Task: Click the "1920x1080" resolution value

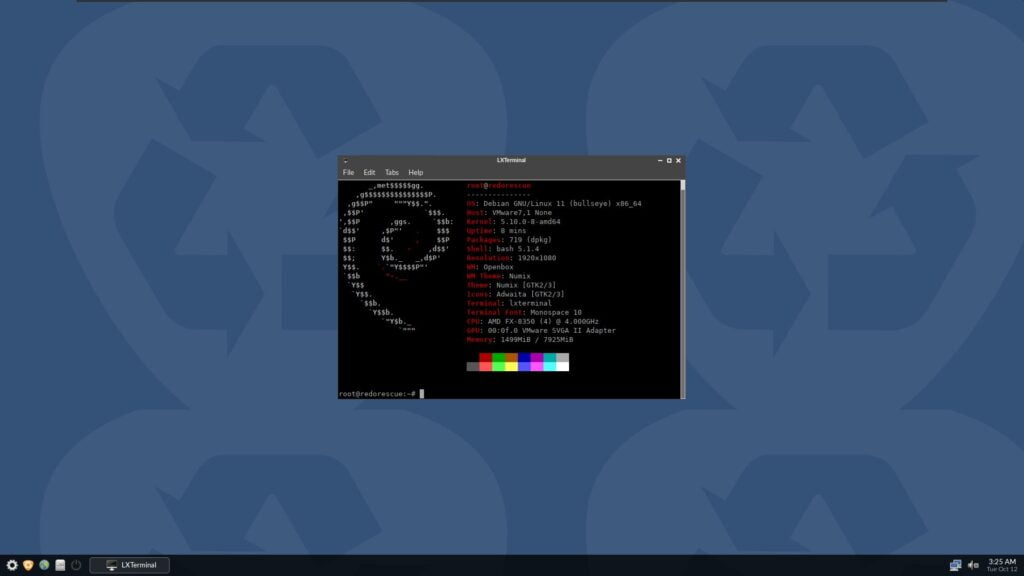Action: (537, 258)
